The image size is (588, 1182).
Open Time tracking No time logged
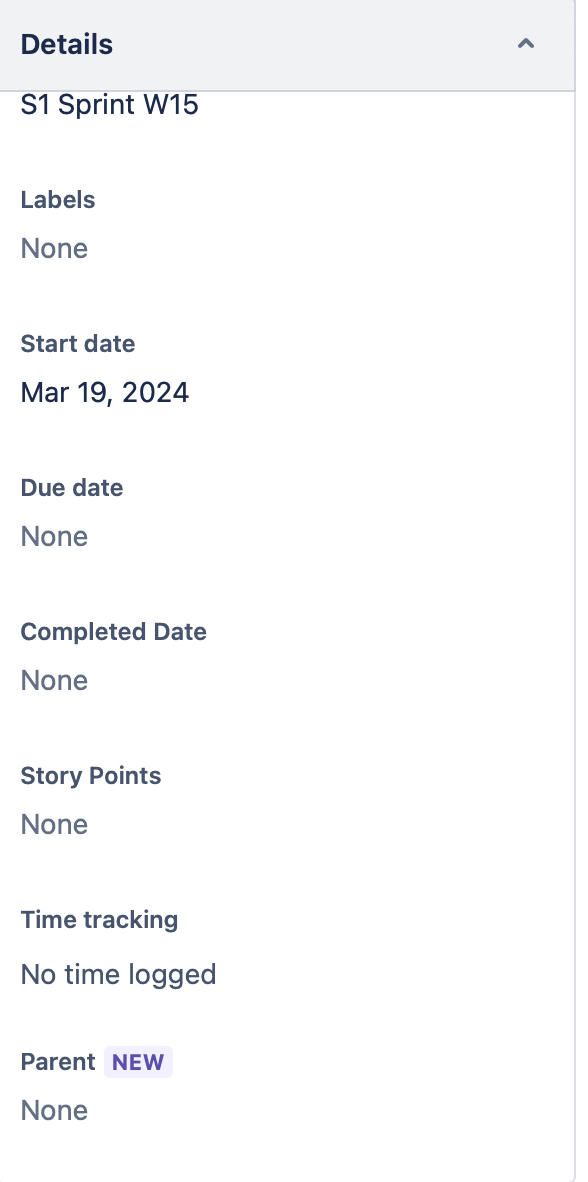(118, 974)
